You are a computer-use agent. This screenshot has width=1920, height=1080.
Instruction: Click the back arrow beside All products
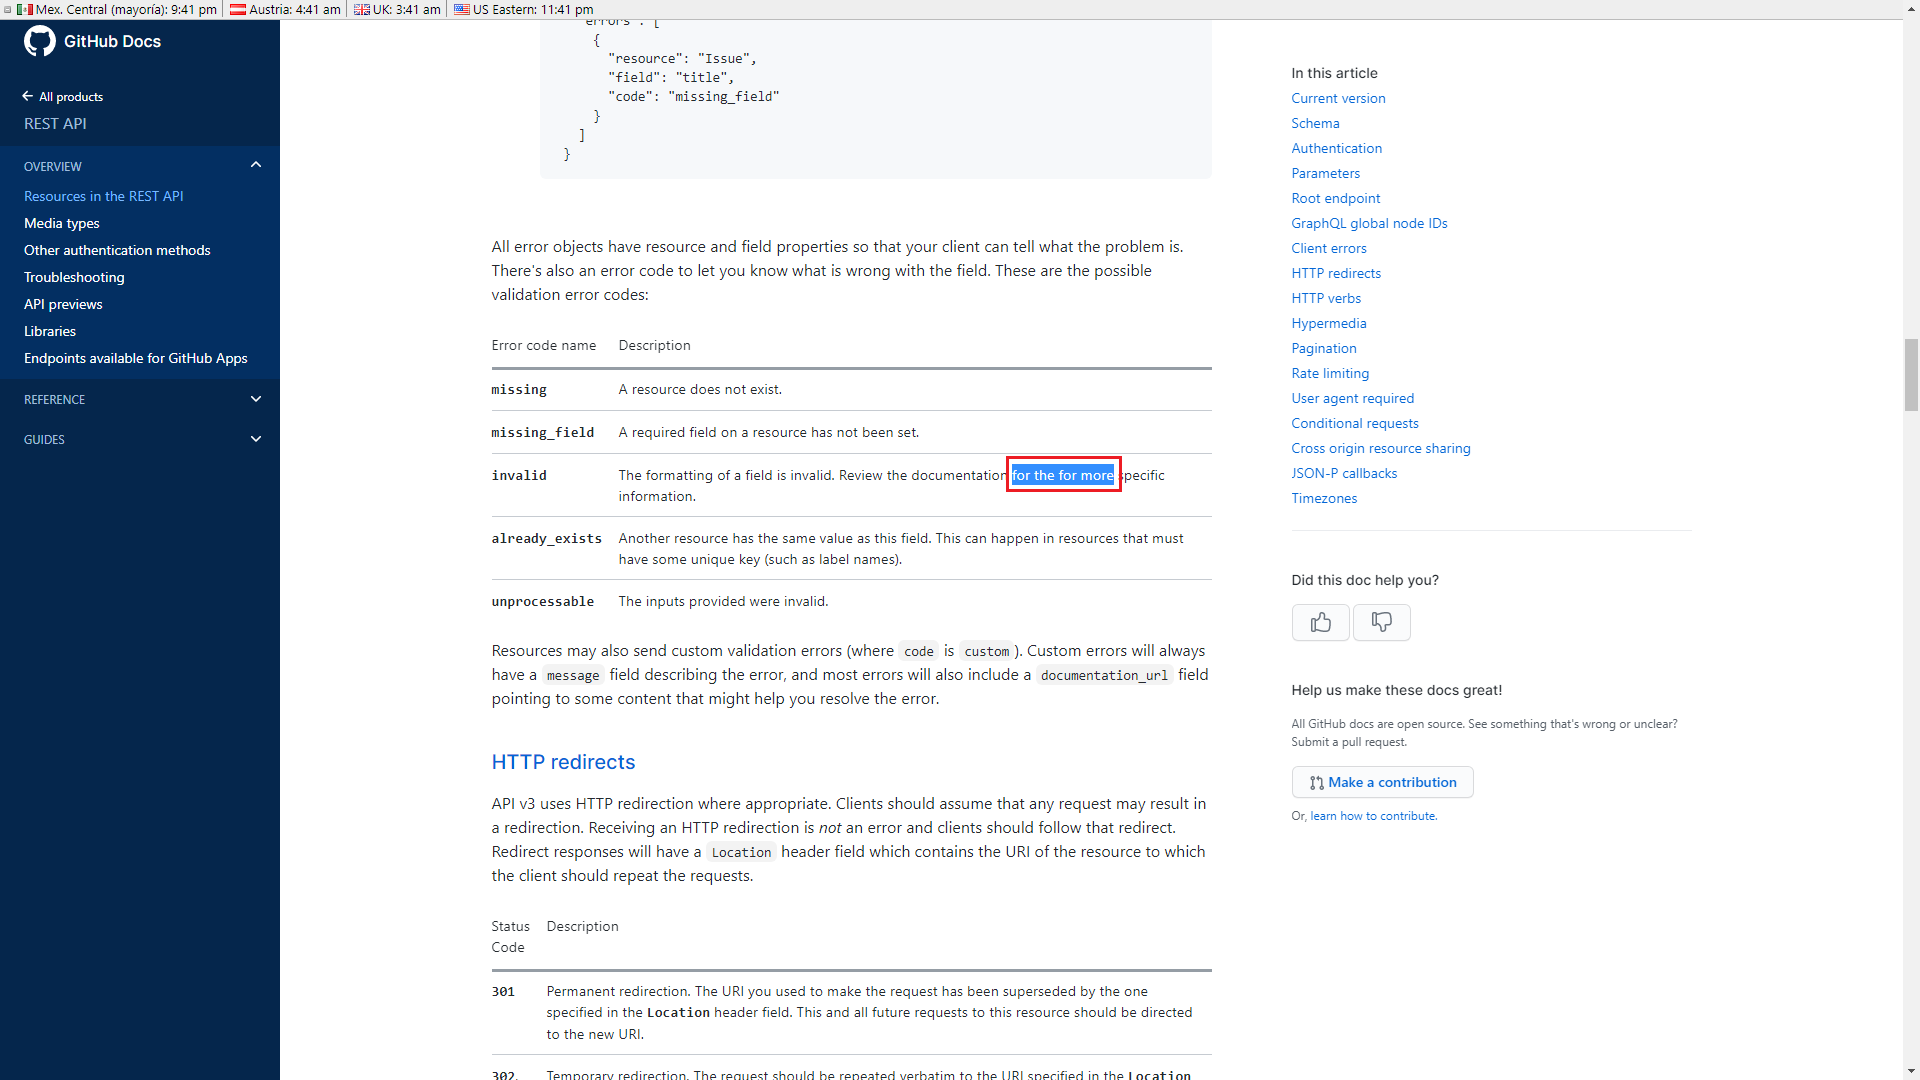[26, 95]
